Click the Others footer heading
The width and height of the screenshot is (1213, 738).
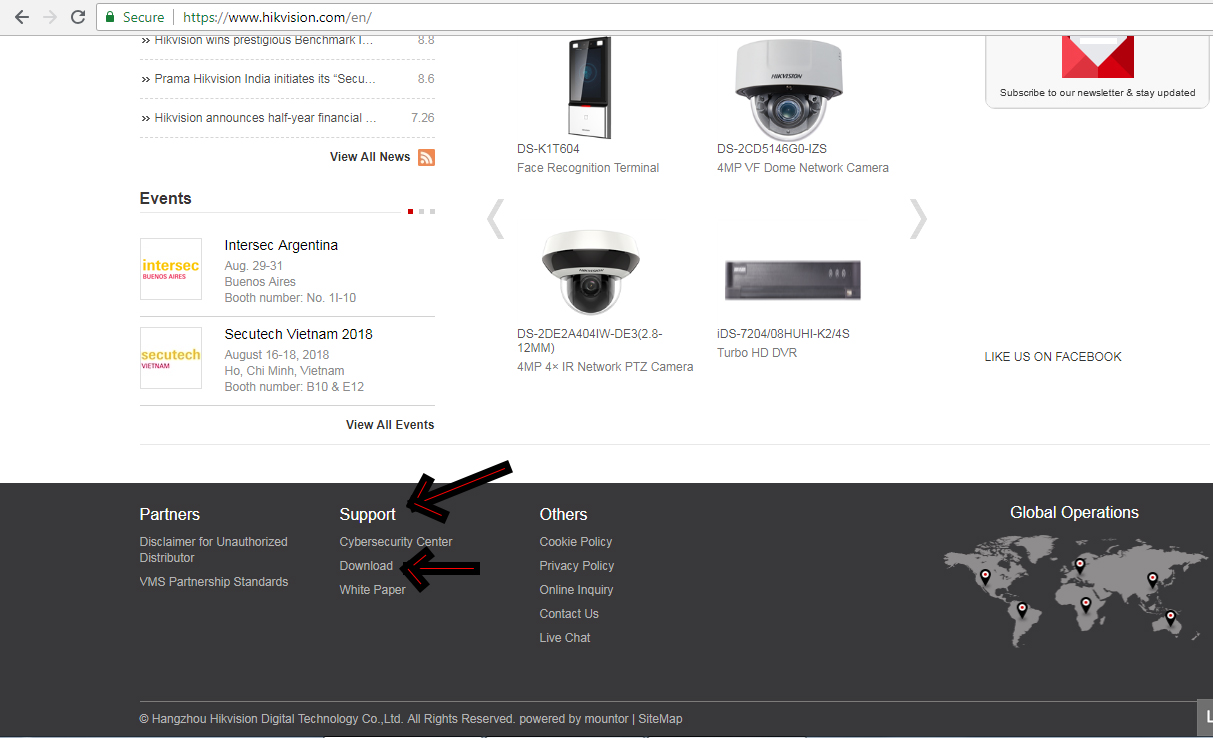(564, 514)
